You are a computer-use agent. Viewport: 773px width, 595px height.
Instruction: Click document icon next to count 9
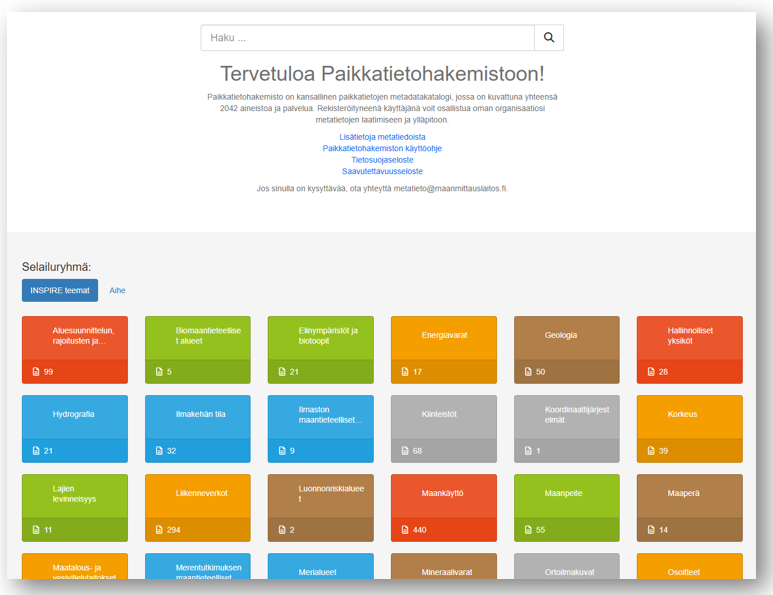[x=281, y=451]
